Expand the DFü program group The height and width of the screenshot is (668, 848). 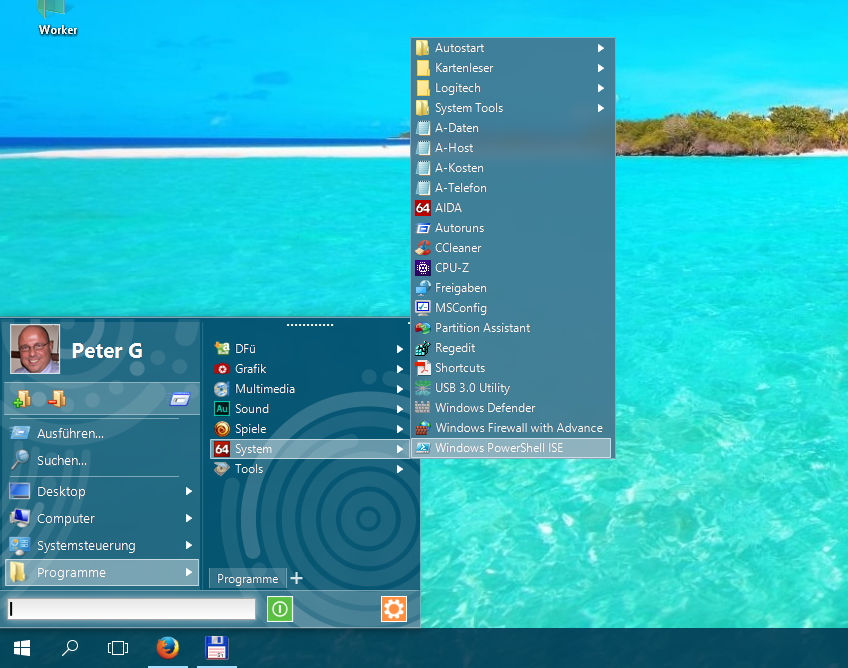(309, 349)
